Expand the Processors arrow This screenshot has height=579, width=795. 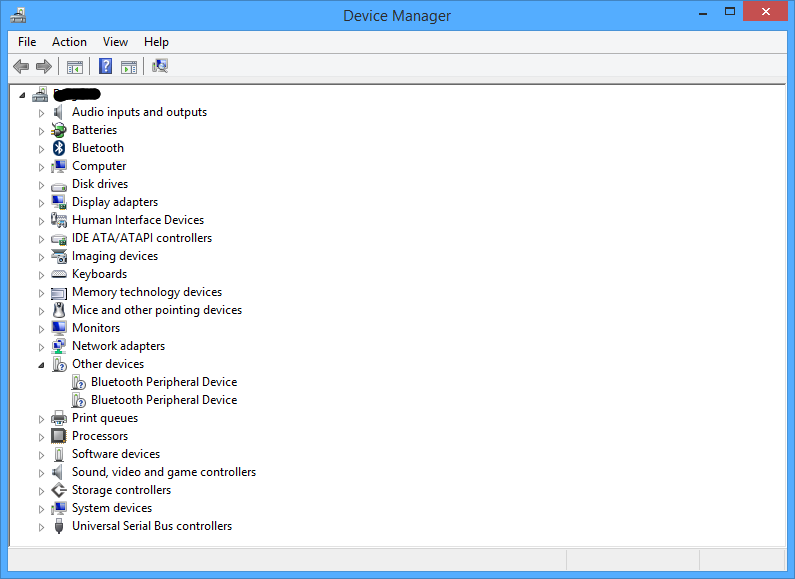pos(41,437)
